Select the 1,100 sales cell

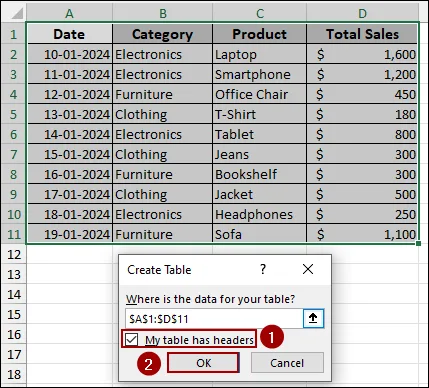tap(362, 234)
